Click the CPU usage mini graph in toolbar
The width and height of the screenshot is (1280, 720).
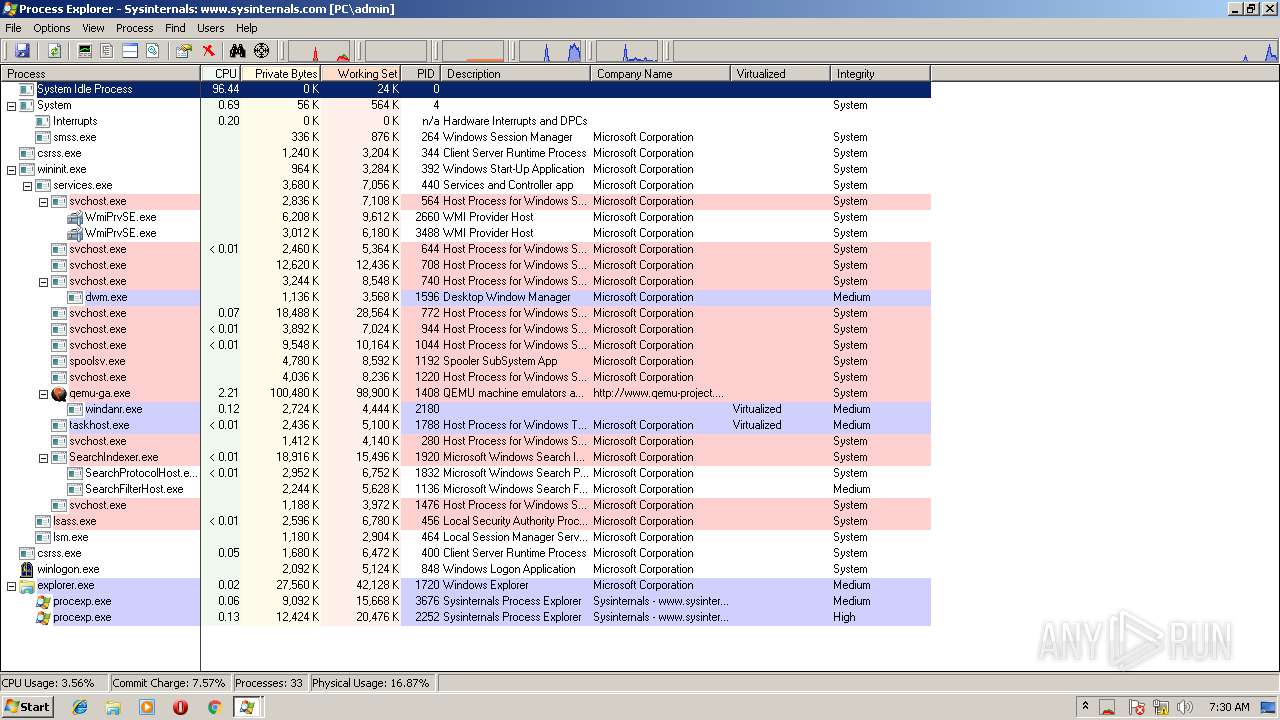pyautogui.click(x=320, y=51)
